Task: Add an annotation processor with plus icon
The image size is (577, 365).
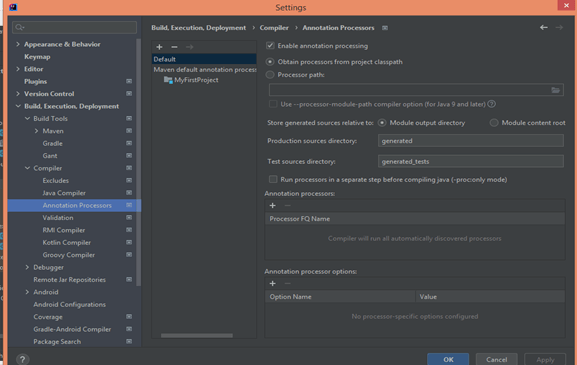Action: [x=273, y=206]
